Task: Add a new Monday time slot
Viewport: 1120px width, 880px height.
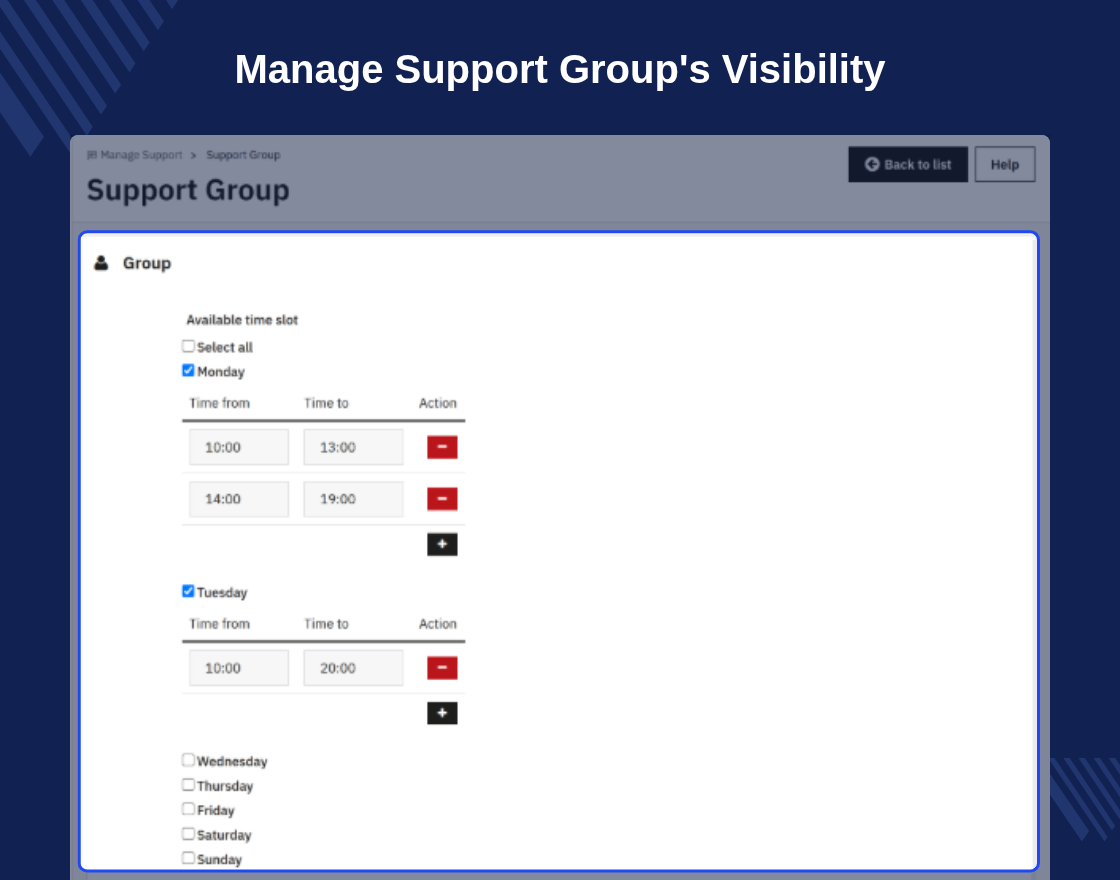Action: pyautogui.click(x=442, y=544)
